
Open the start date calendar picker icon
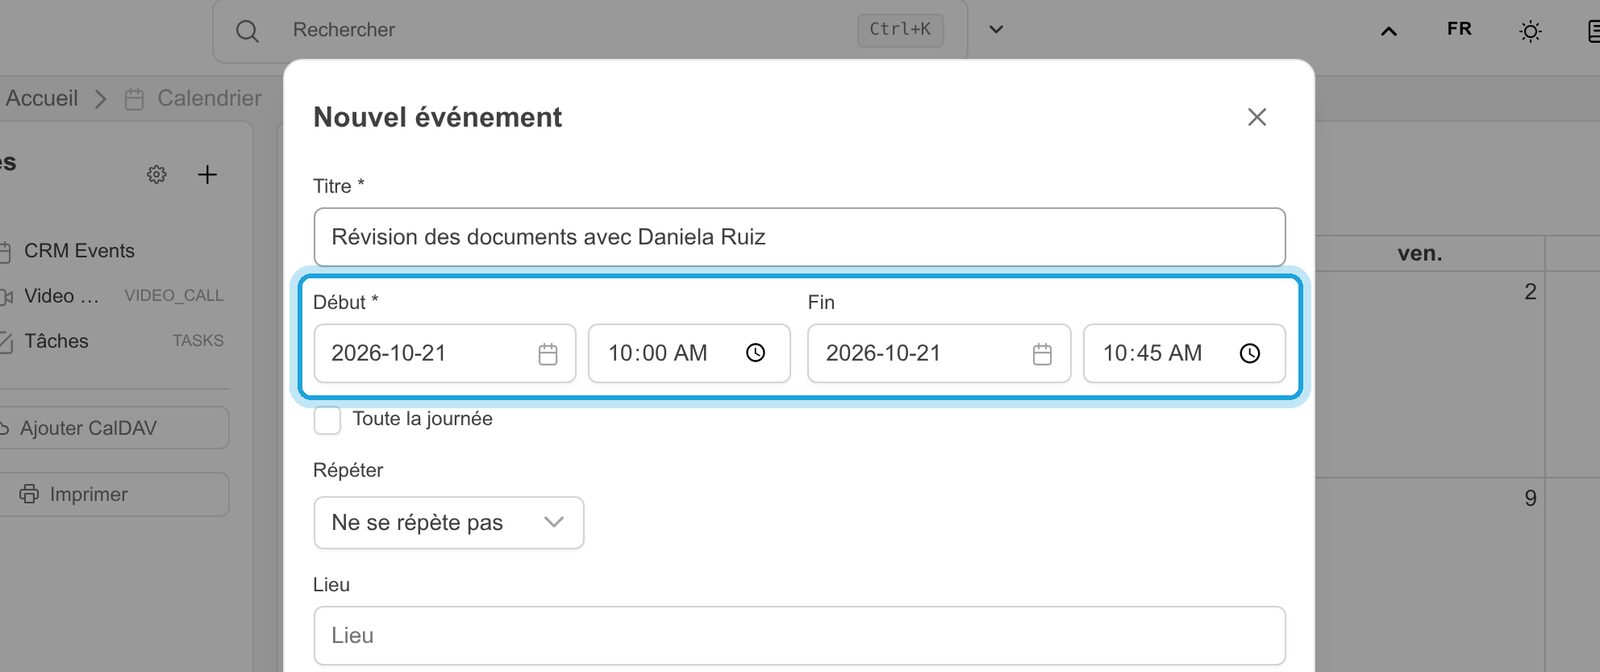(548, 354)
